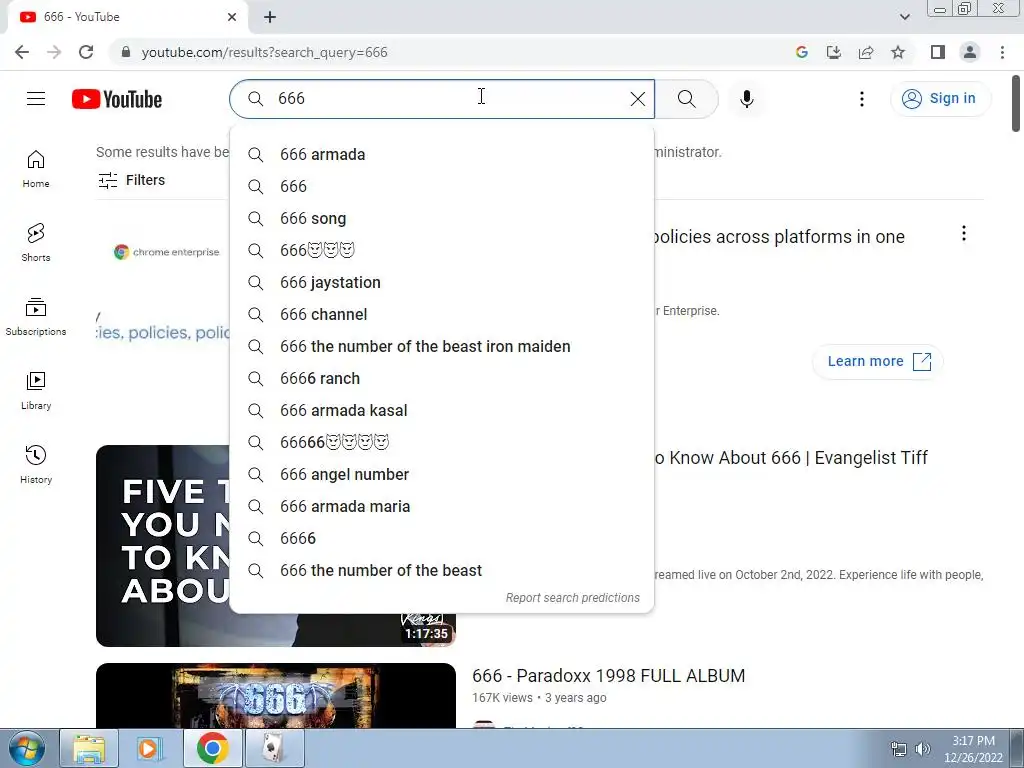Bookmark this tab with star

click(x=898, y=52)
